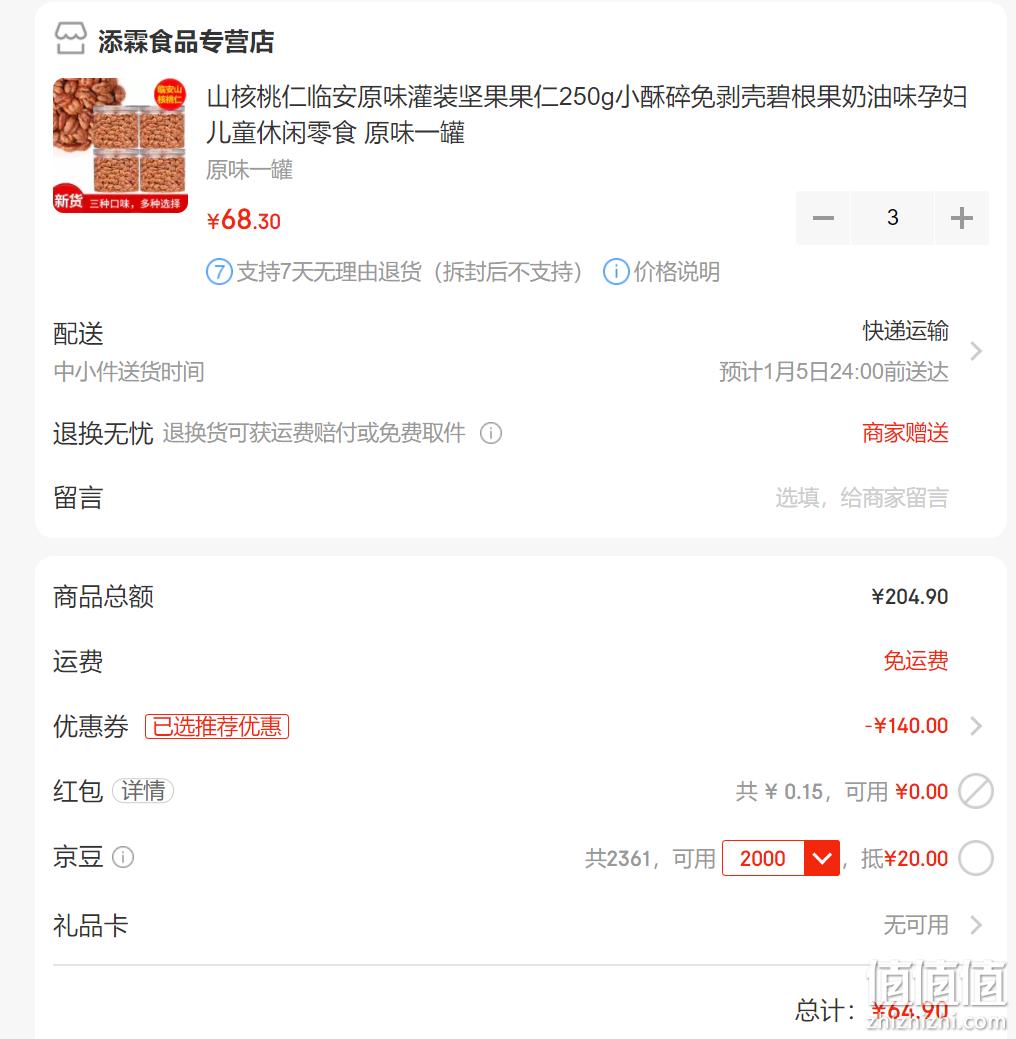Expand the 礼品卡 row chevron
The image size is (1016, 1039).
pyautogui.click(x=976, y=924)
